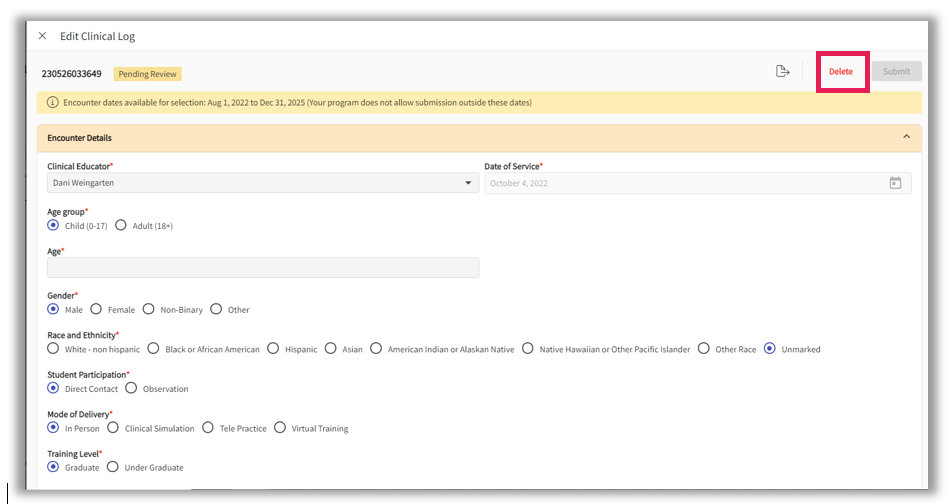
Task: Choose Female gender option
Action: click(x=96, y=310)
